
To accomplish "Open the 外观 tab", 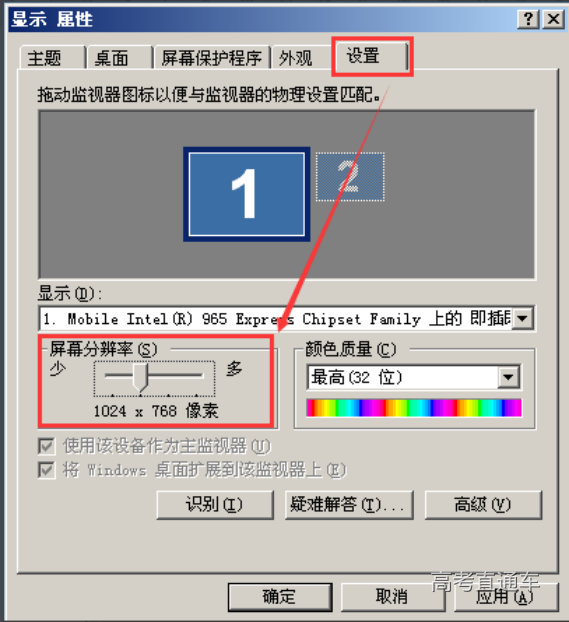I will (x=302, y=58).
